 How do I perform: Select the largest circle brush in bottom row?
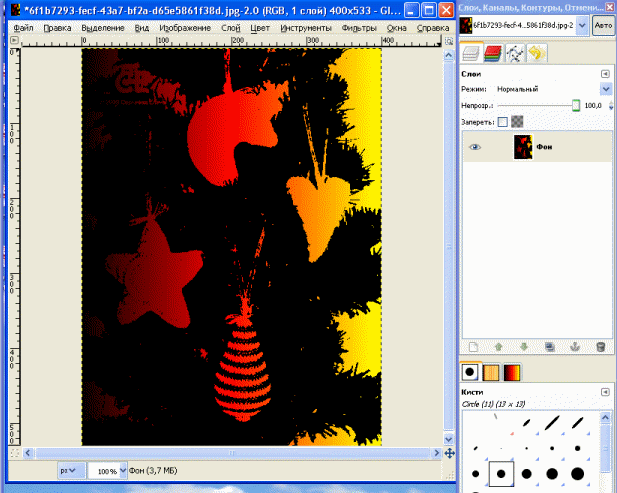point(577,474)
